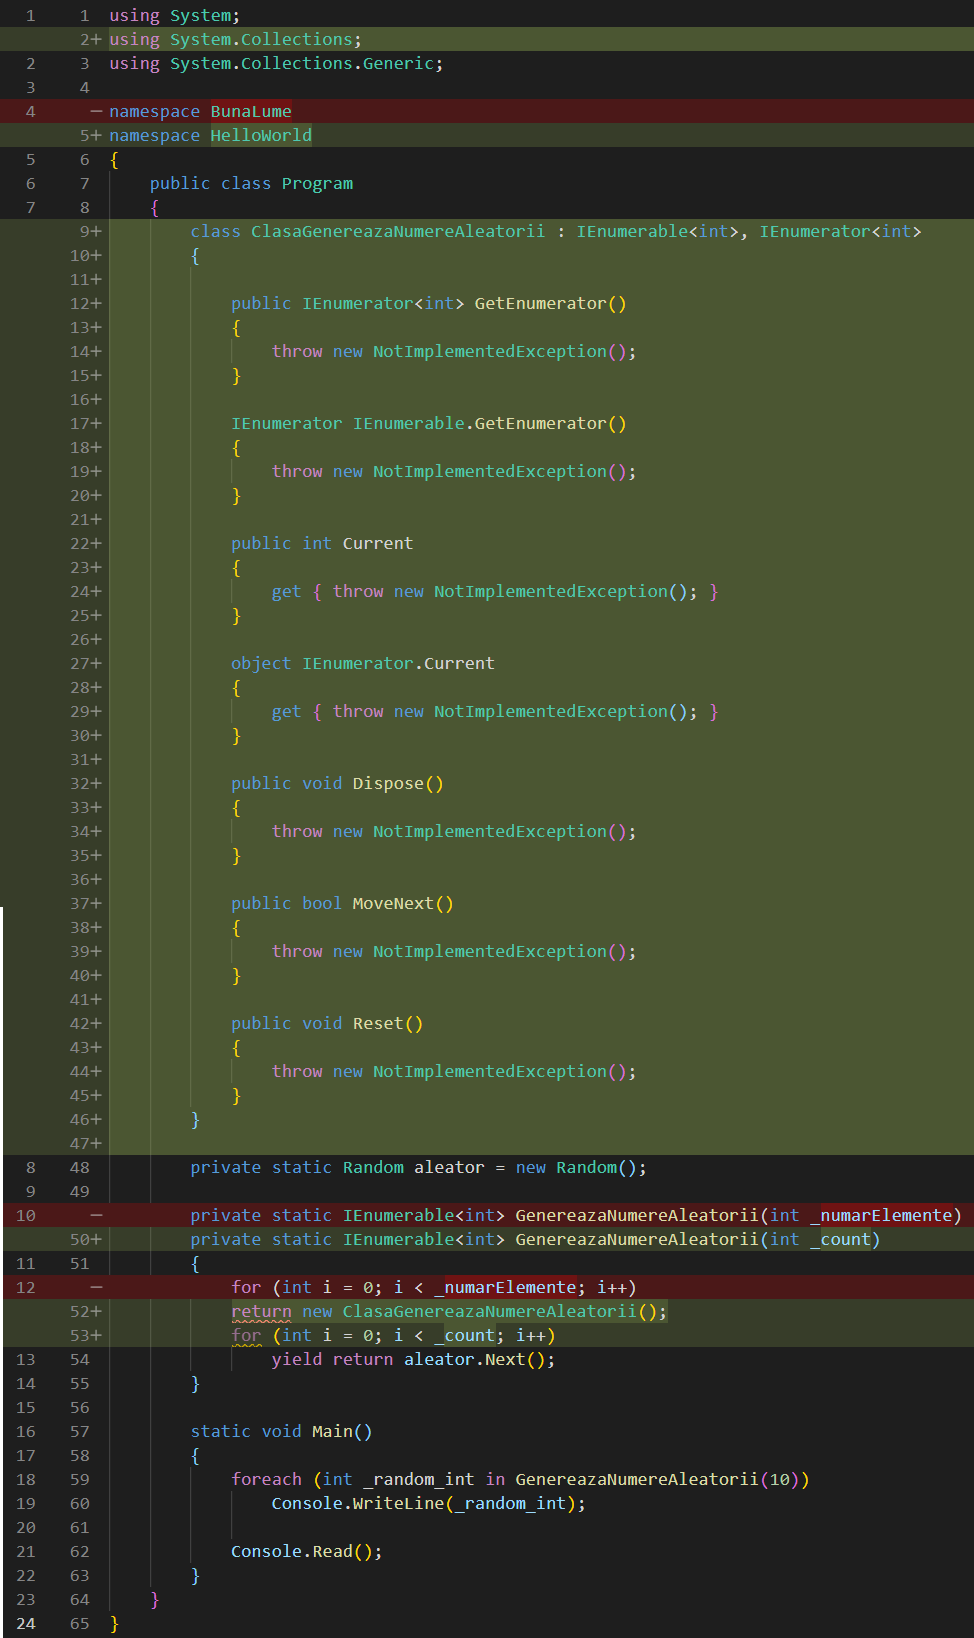This screenshot has width=974, height=1638.
Task: Click the '2+' added-line marker in gutter
Action: 90,39
